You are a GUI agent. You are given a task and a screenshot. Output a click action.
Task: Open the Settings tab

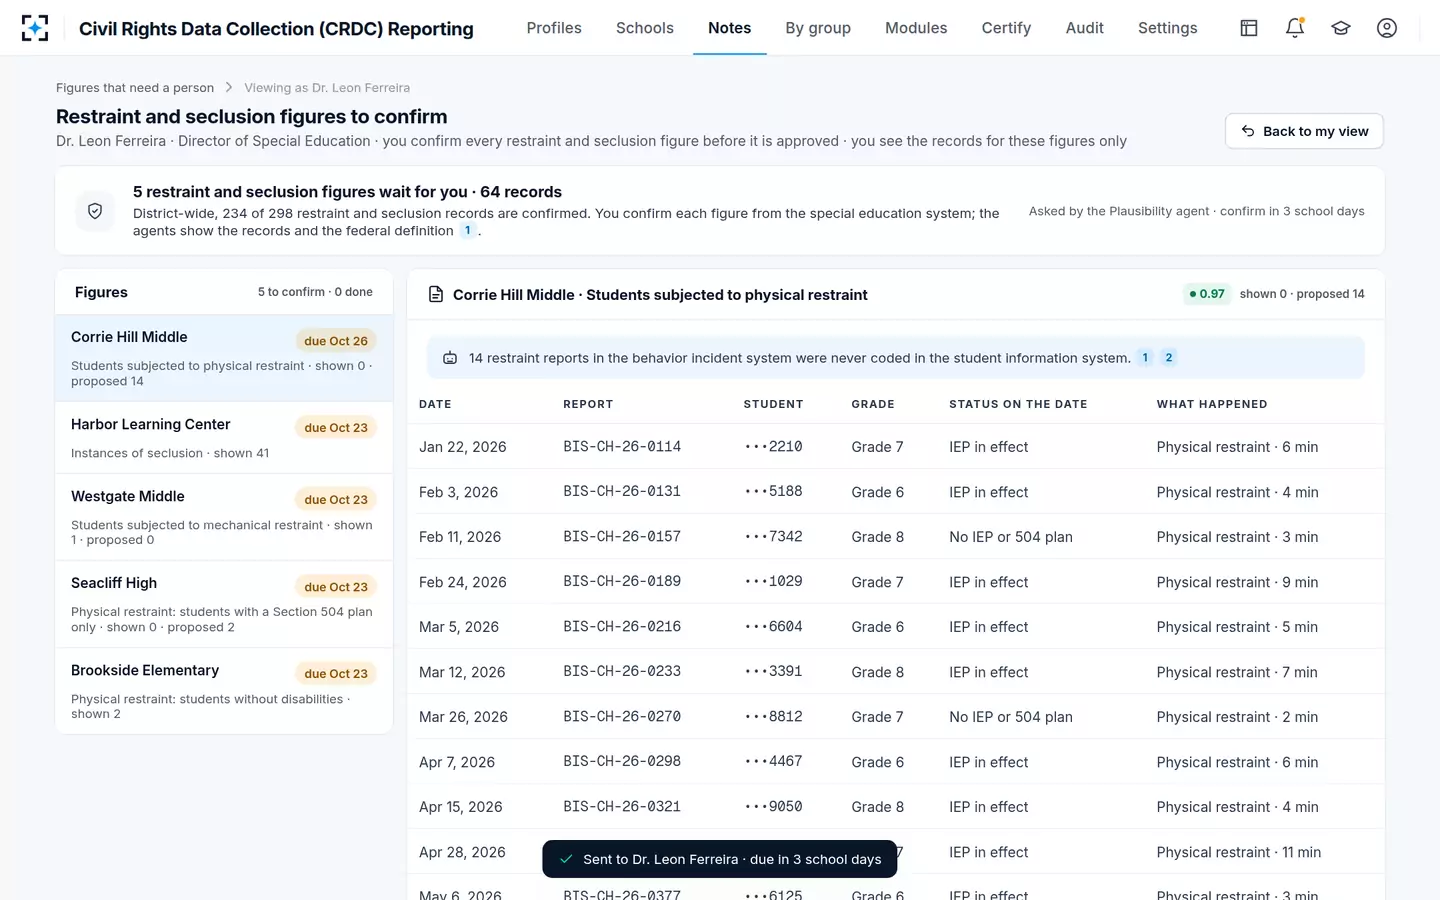click(1168, 28)
